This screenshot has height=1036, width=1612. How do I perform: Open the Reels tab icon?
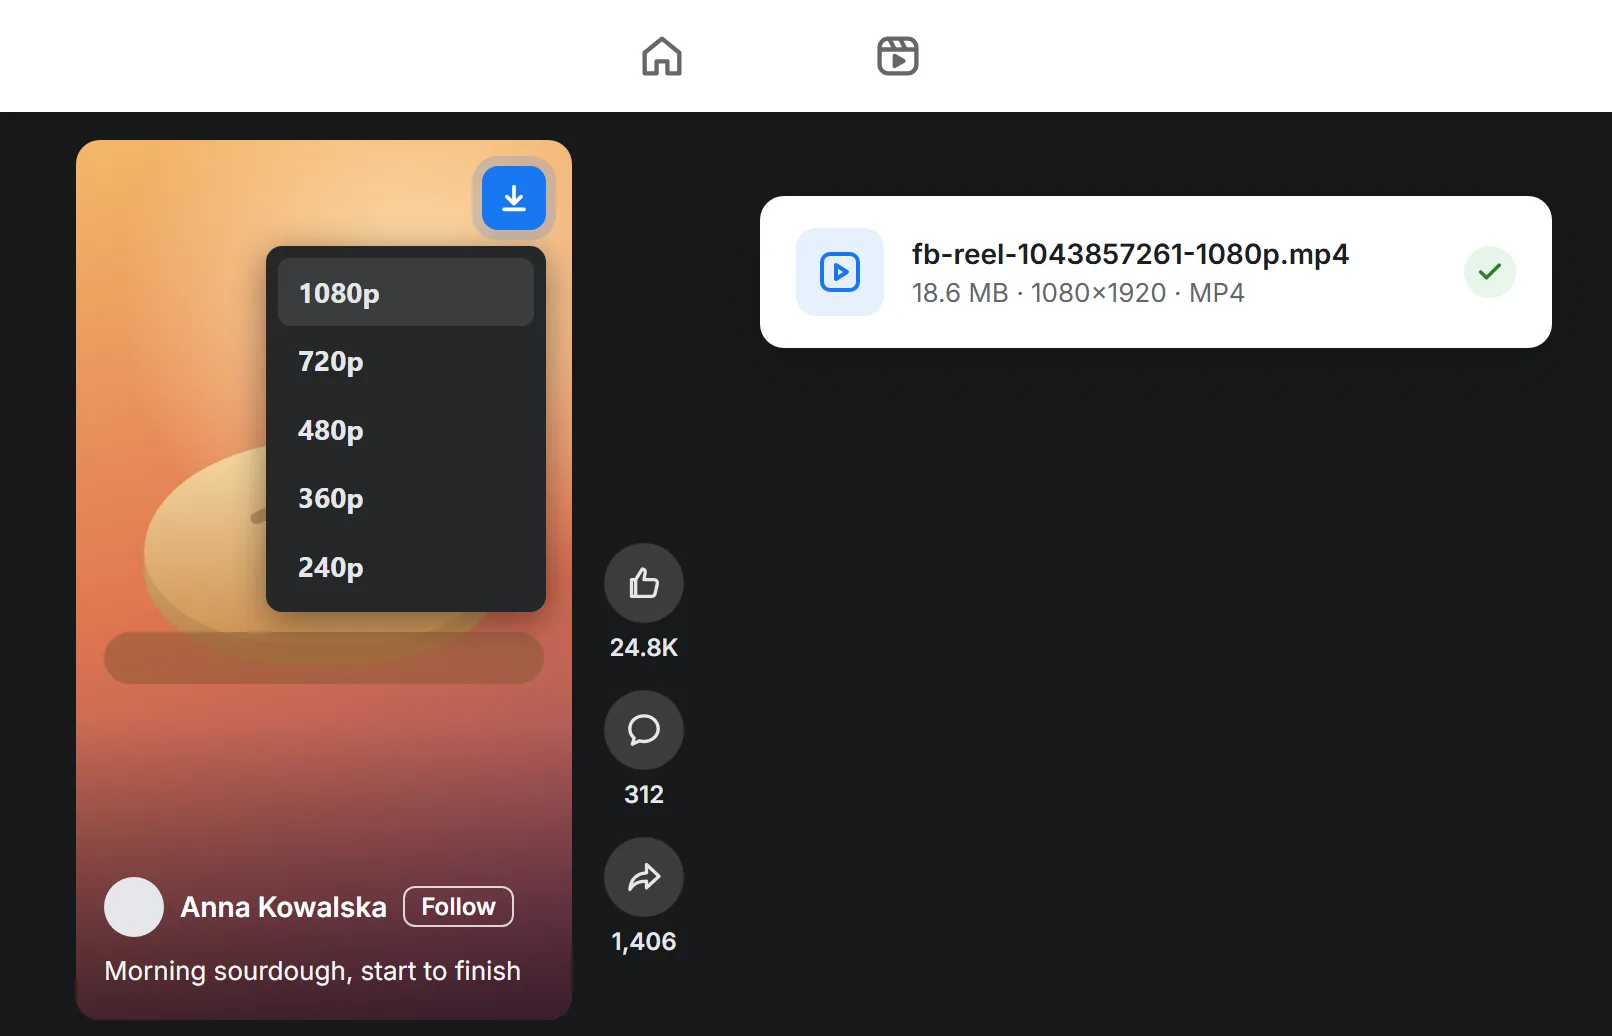pos(897,56)
